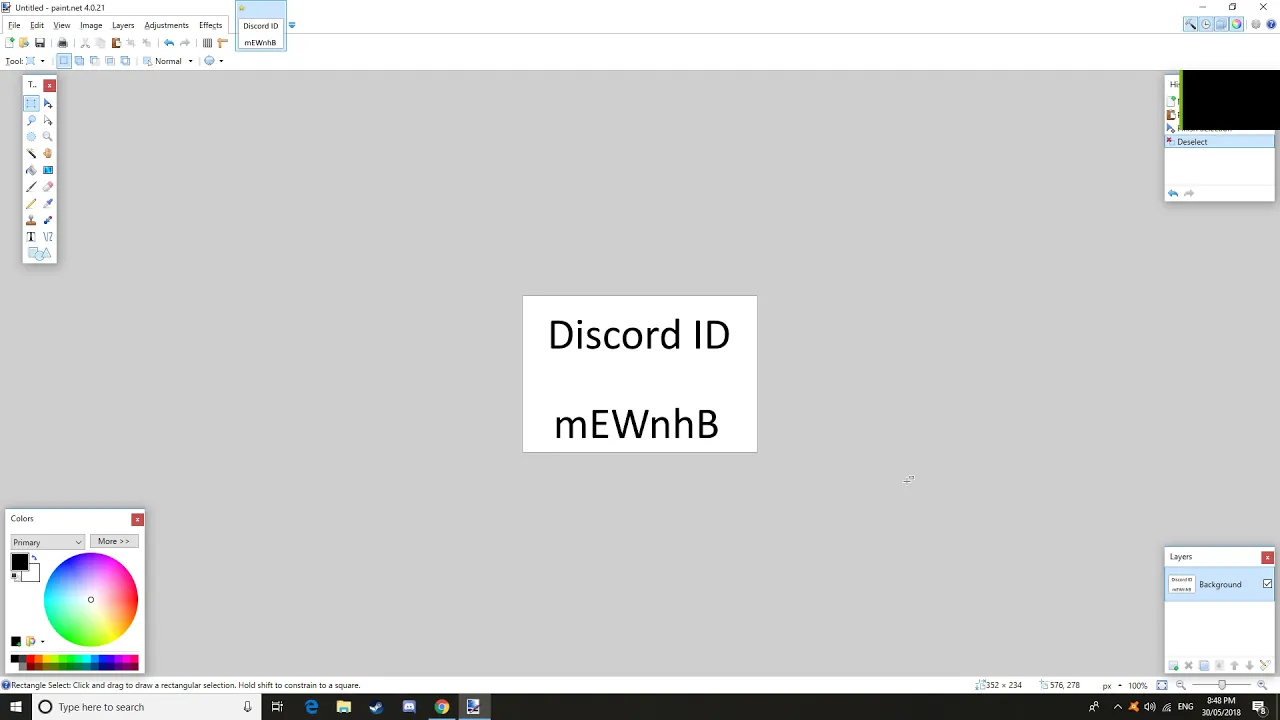Click the Print icon in toolbar

pyautogui.click(x=62, y=43)
